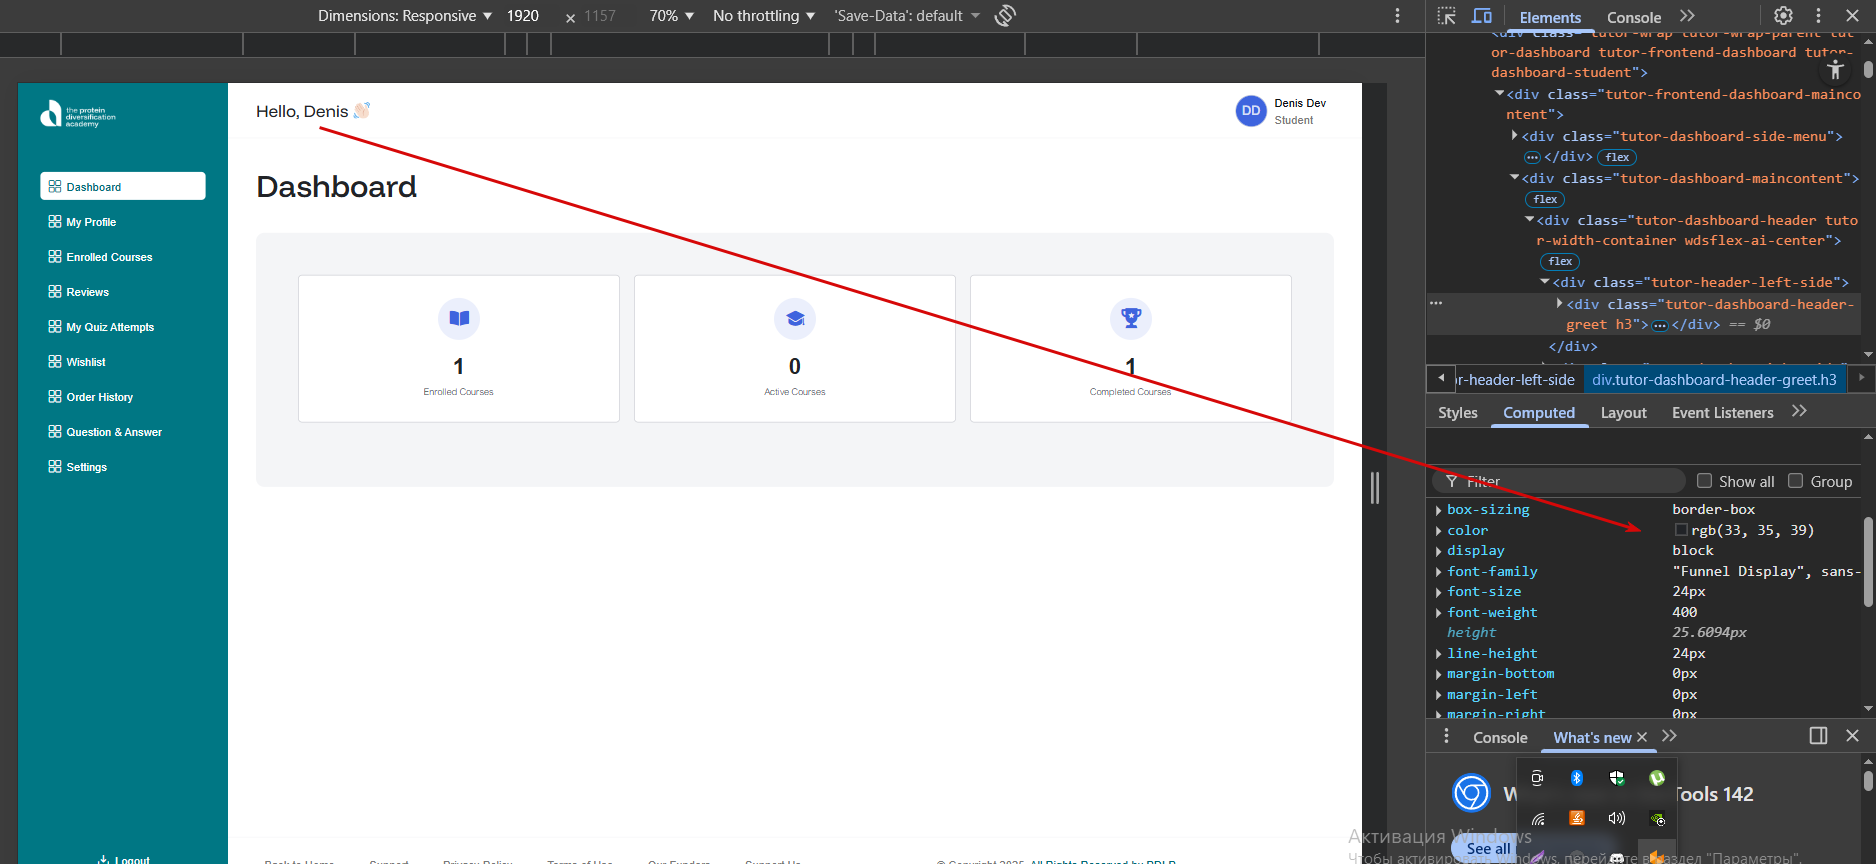Screen dimensions: 1876x864
Task: Click the Completed Courses trophy icon
Action: (1131, 319)
